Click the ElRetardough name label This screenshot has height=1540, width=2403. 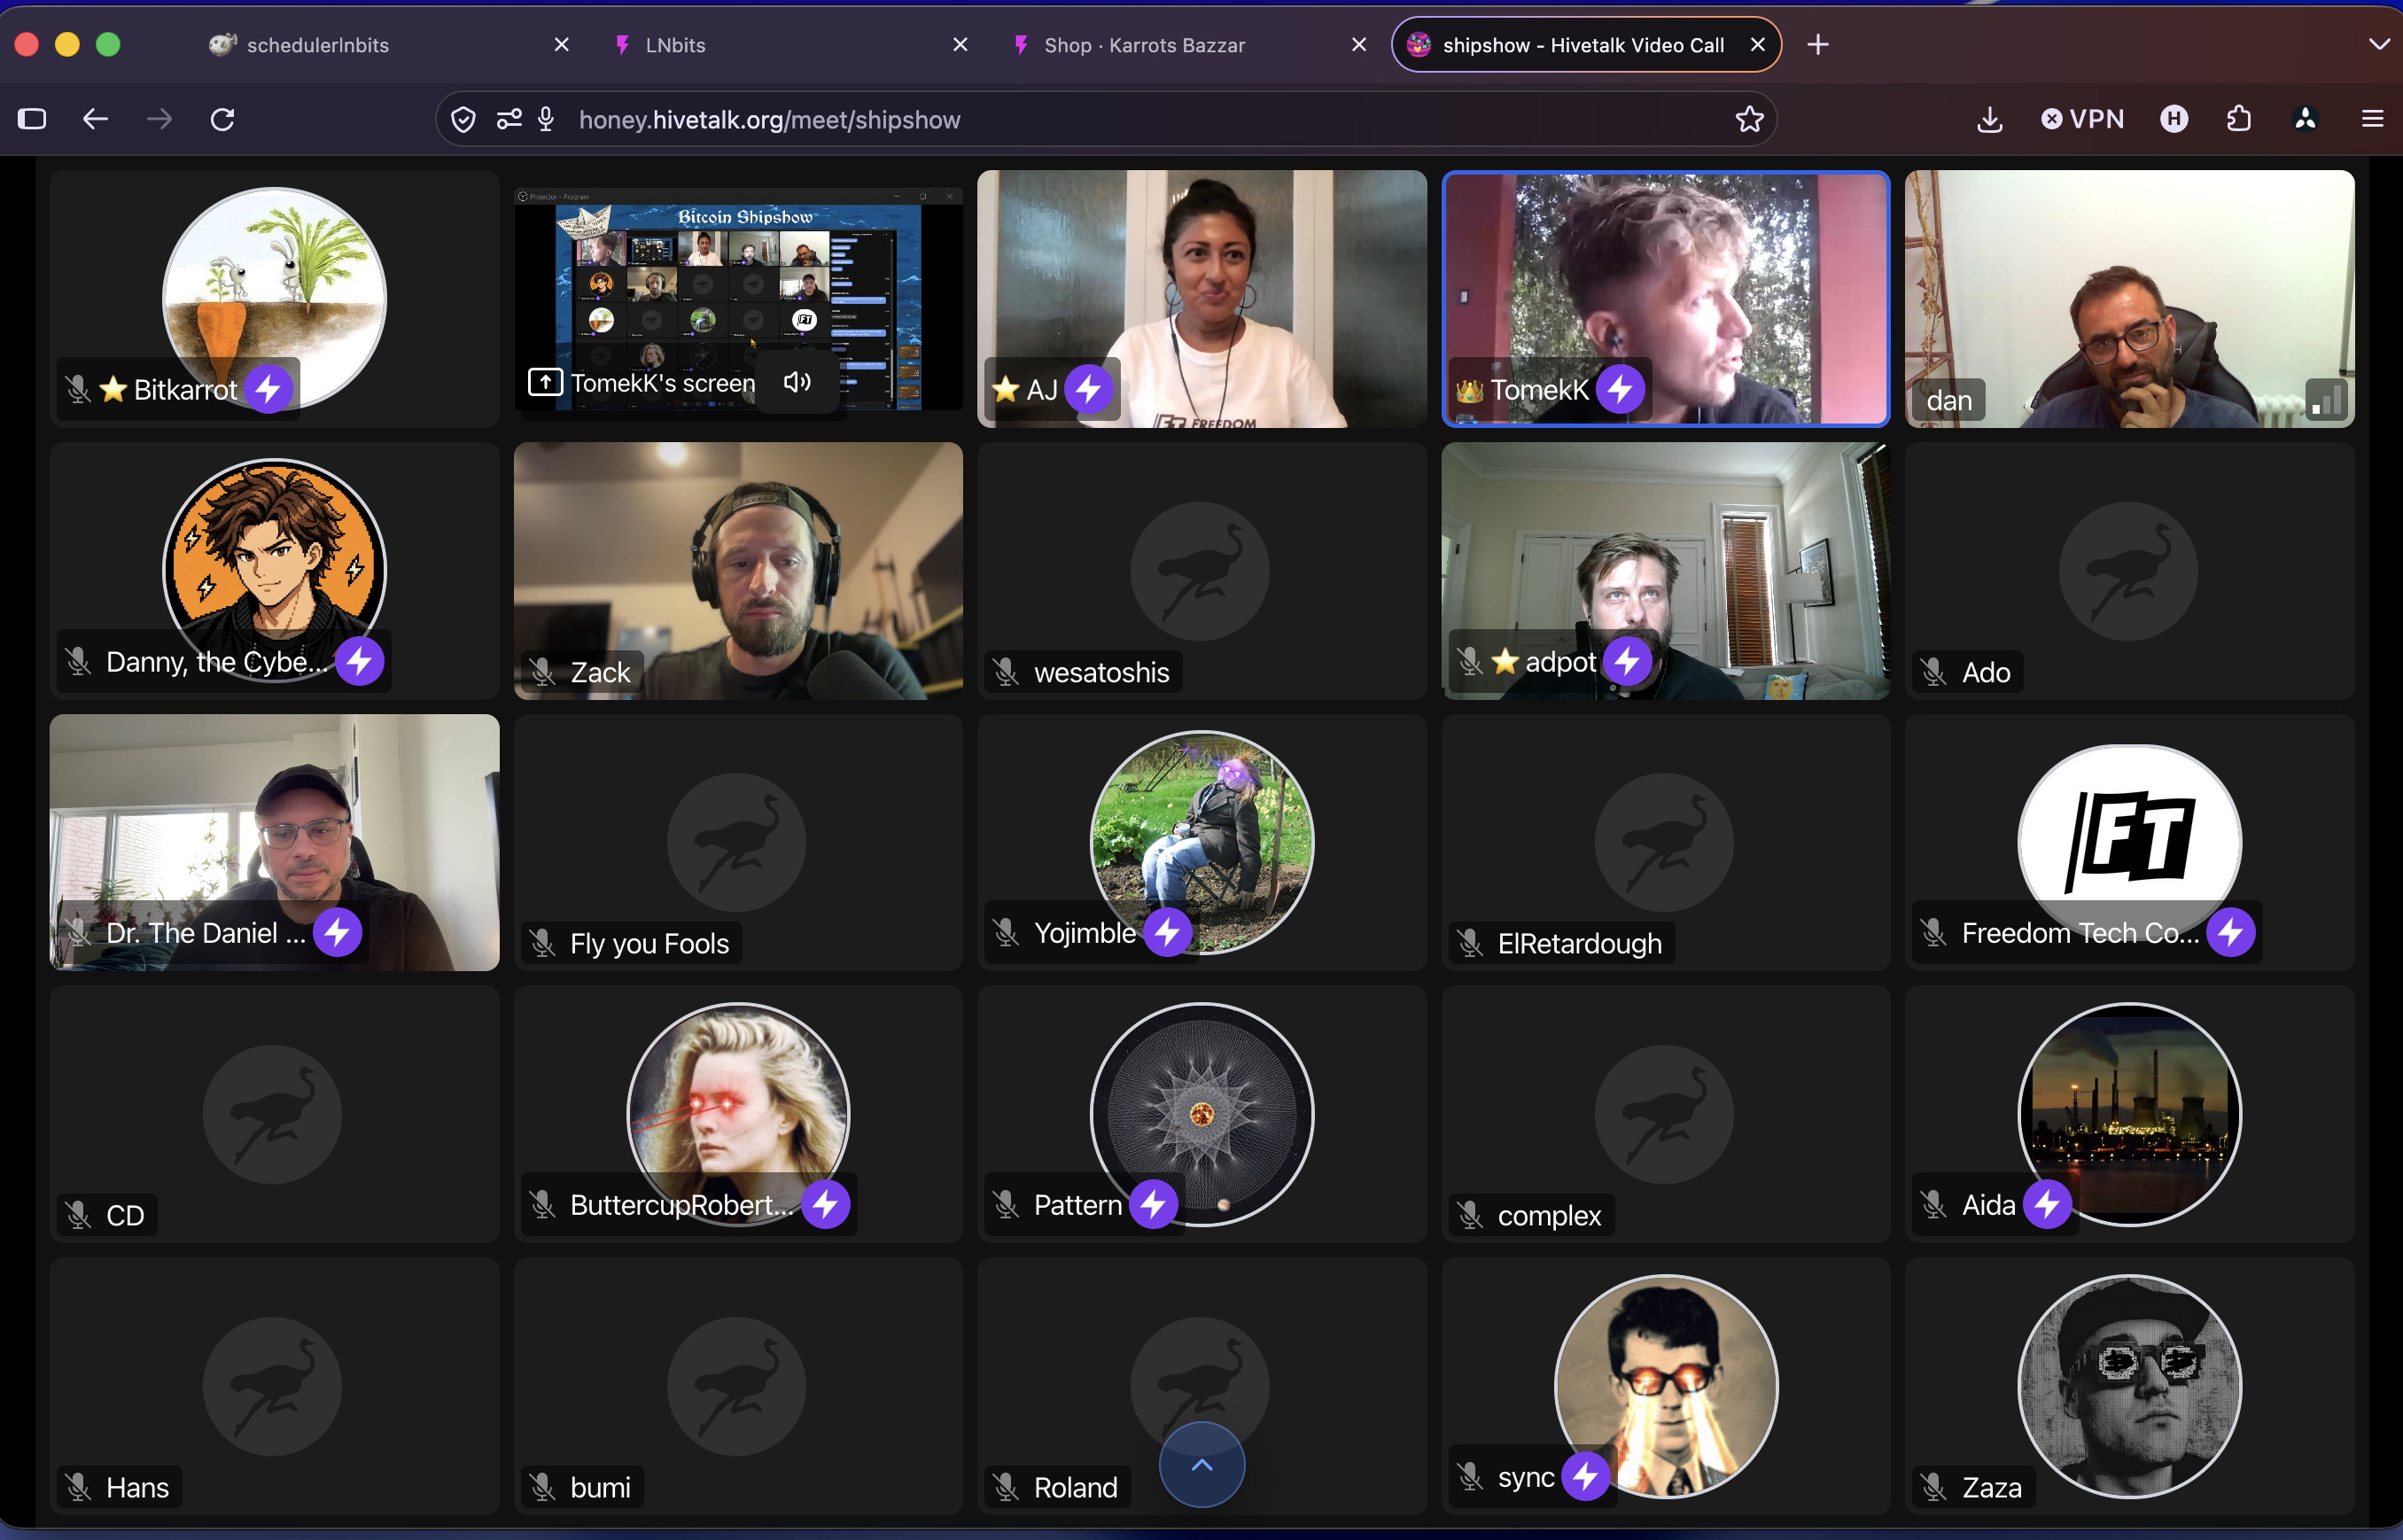[1579, 943]
